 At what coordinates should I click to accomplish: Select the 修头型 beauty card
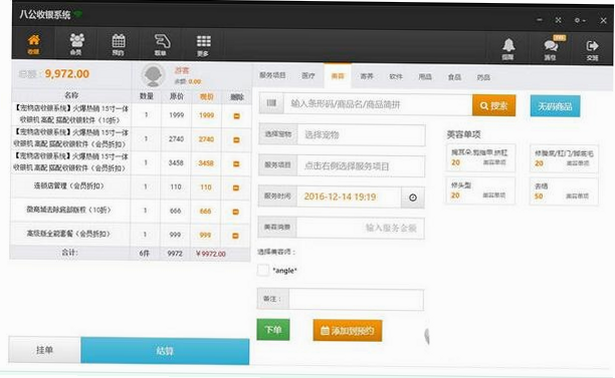point(479,190)
